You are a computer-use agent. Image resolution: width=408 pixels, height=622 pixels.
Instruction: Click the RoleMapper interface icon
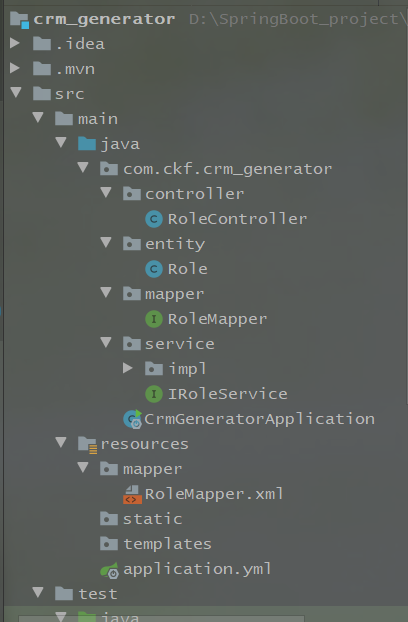coord(154,319)
